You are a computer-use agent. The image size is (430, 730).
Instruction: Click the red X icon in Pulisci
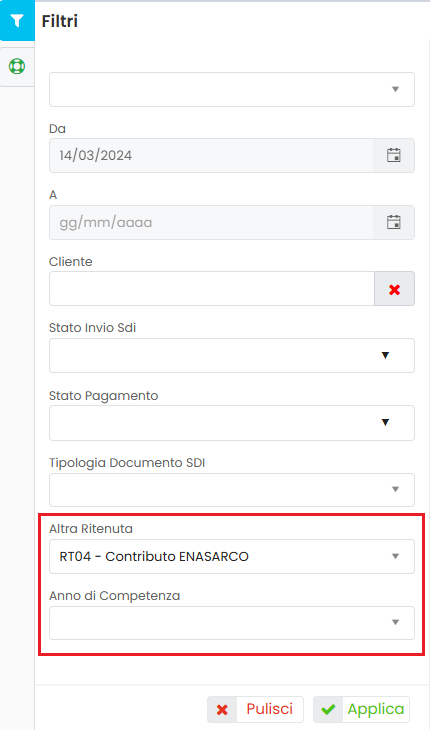click(222, 710)
